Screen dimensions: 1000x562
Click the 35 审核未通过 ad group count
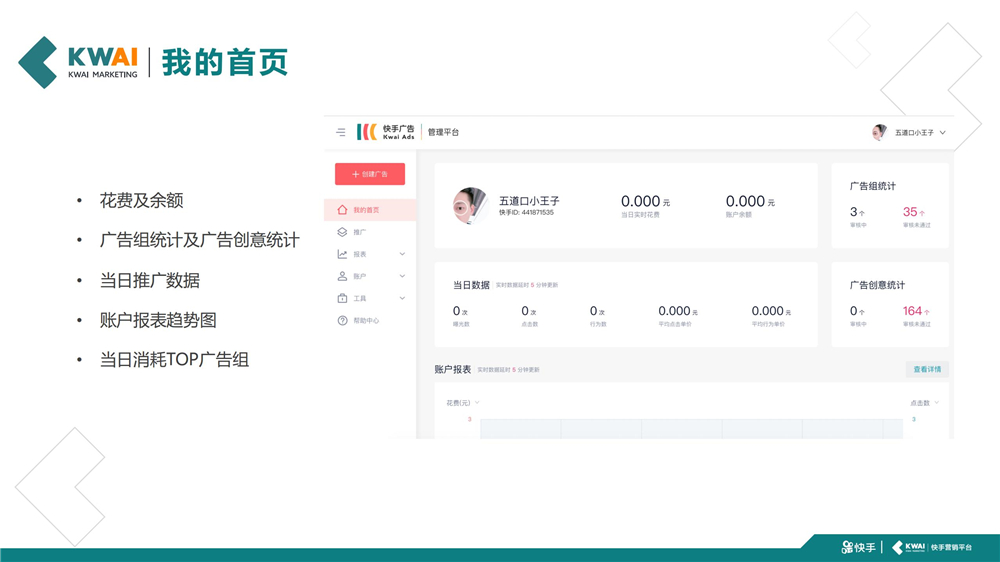pos(911,212)
